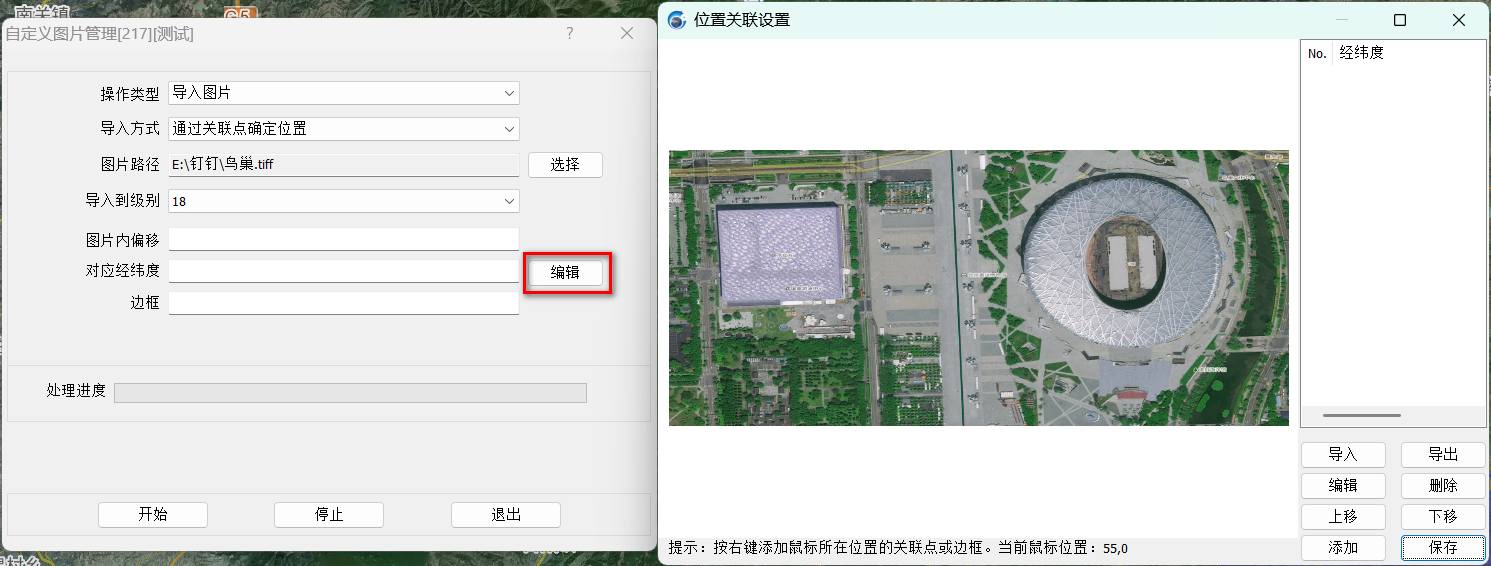Click the 导入 button in 位置关联设置
This screenshot has height=566, width=1491.
(1343, 455)
